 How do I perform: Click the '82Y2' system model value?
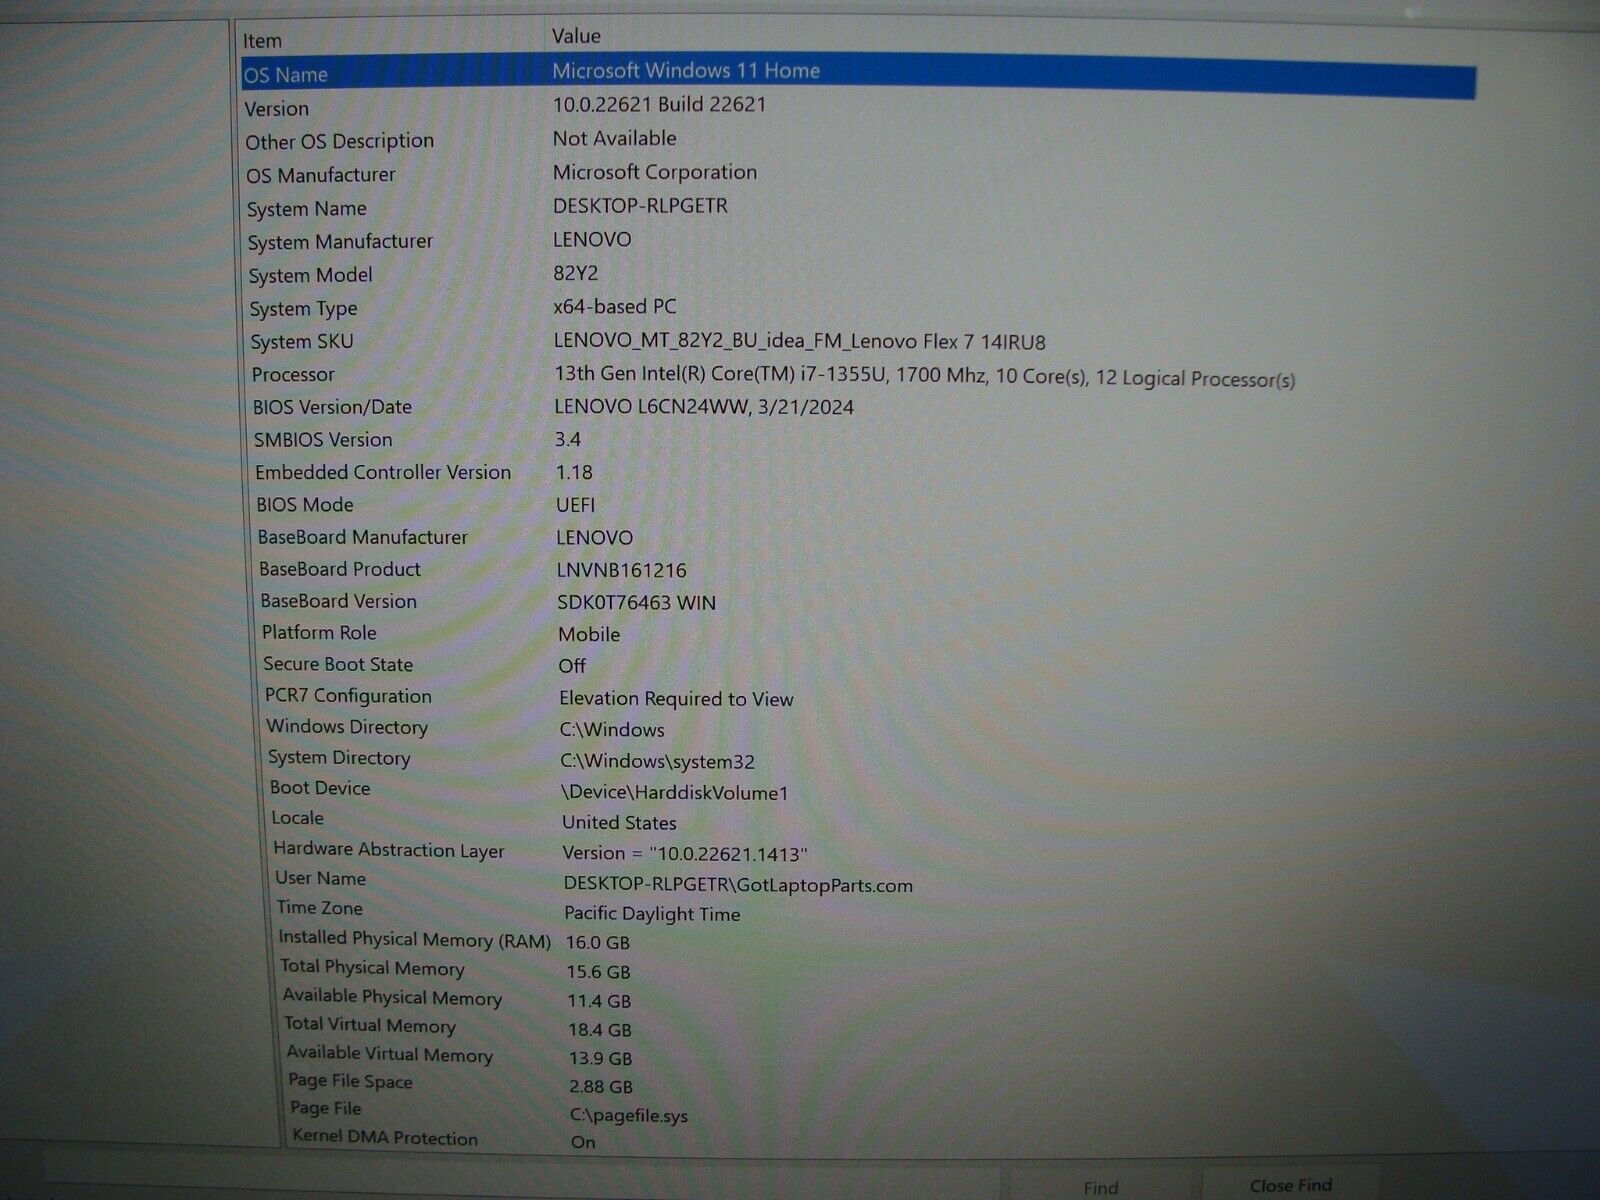click(576, 273)
